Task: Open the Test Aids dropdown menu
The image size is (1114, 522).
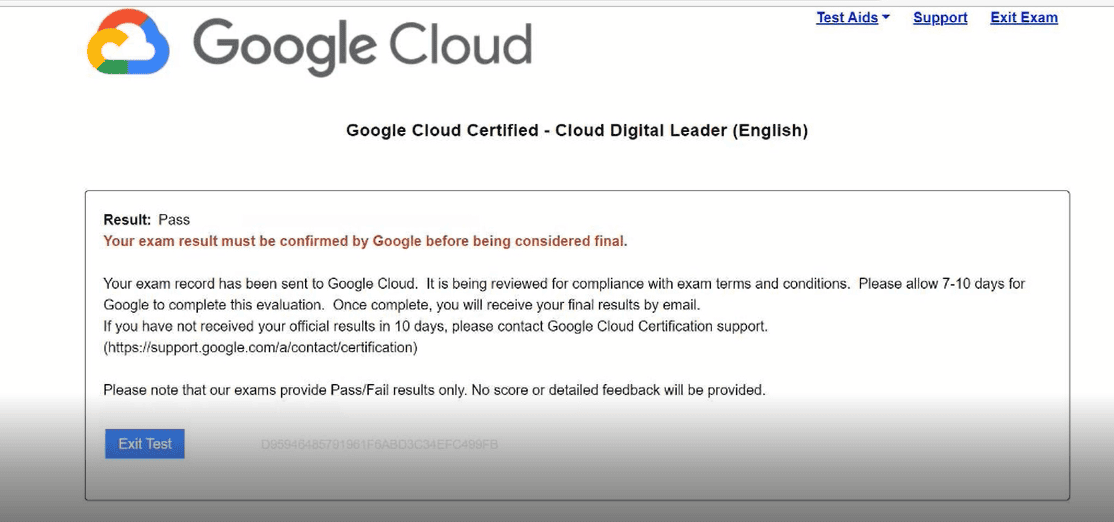Action: click(846, 18)
